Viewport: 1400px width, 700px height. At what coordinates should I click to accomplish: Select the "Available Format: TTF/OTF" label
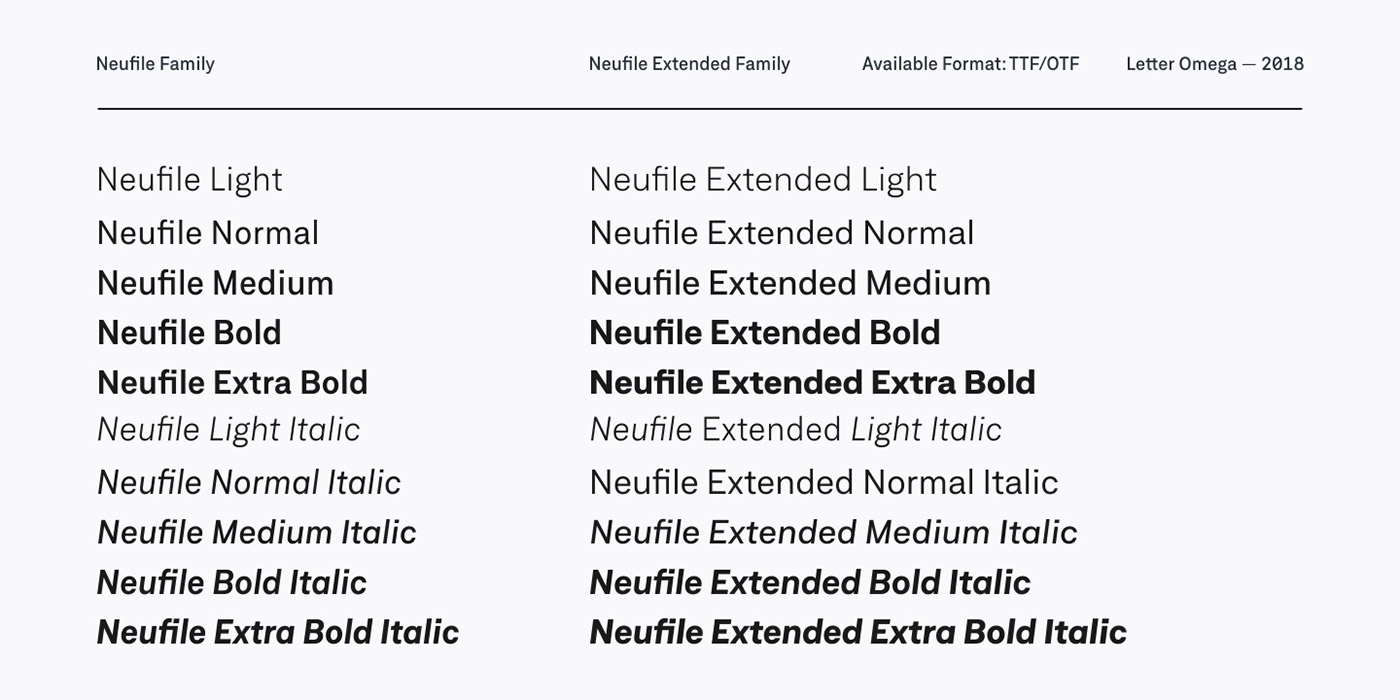(970, 64)
